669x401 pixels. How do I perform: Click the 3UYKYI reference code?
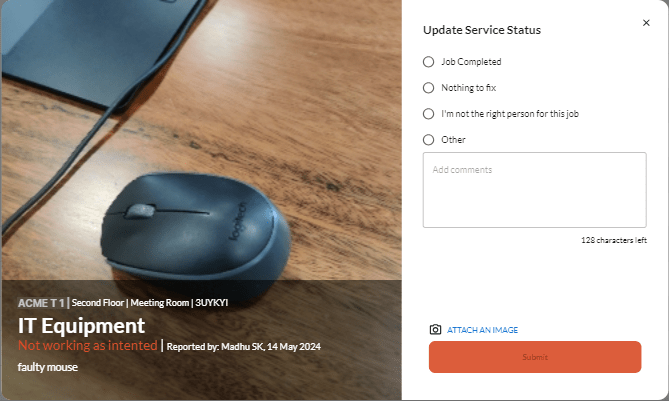tap(212, 303)
